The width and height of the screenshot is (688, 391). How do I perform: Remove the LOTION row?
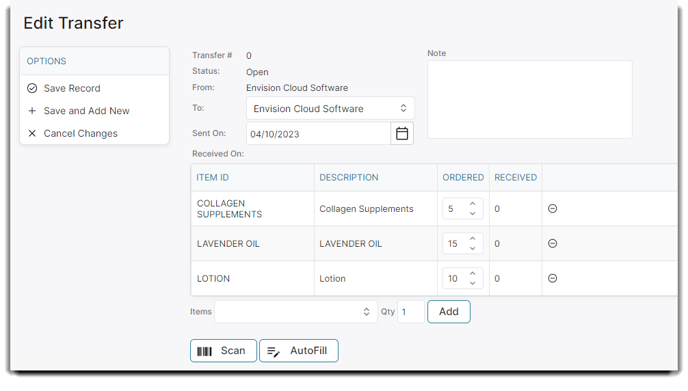(552, 278)
